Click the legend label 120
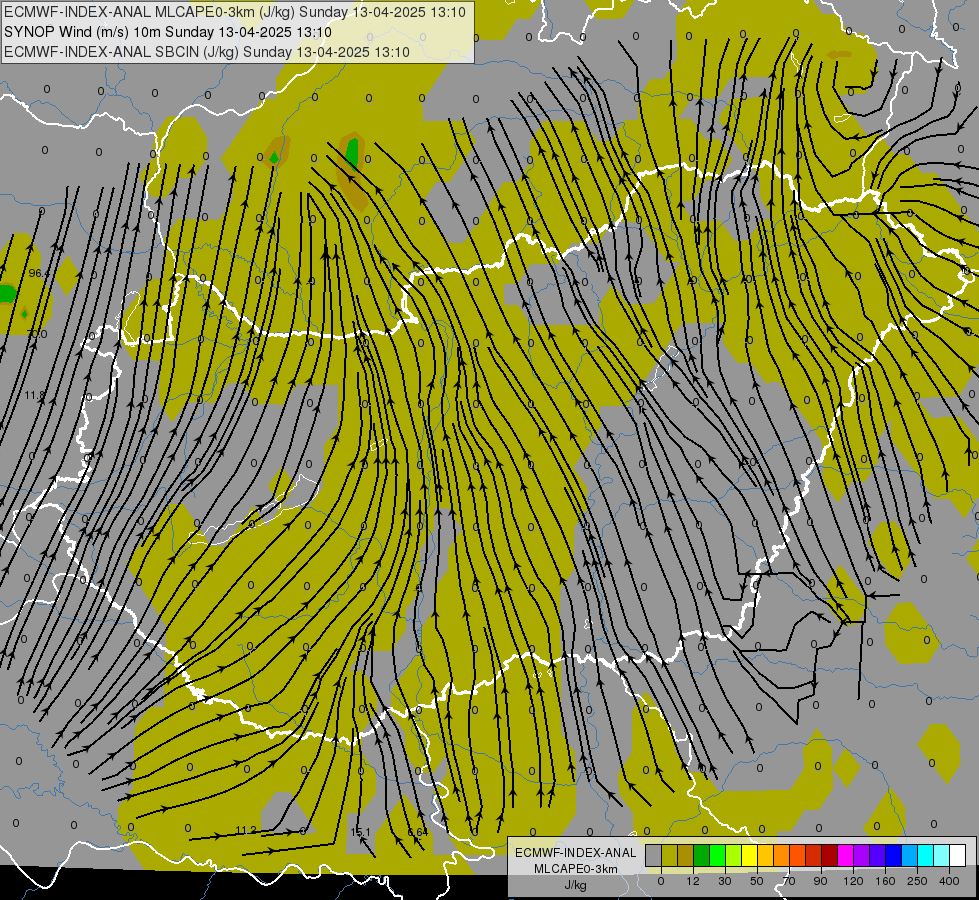Screen dimensions: 979x900 pos(853,881)
